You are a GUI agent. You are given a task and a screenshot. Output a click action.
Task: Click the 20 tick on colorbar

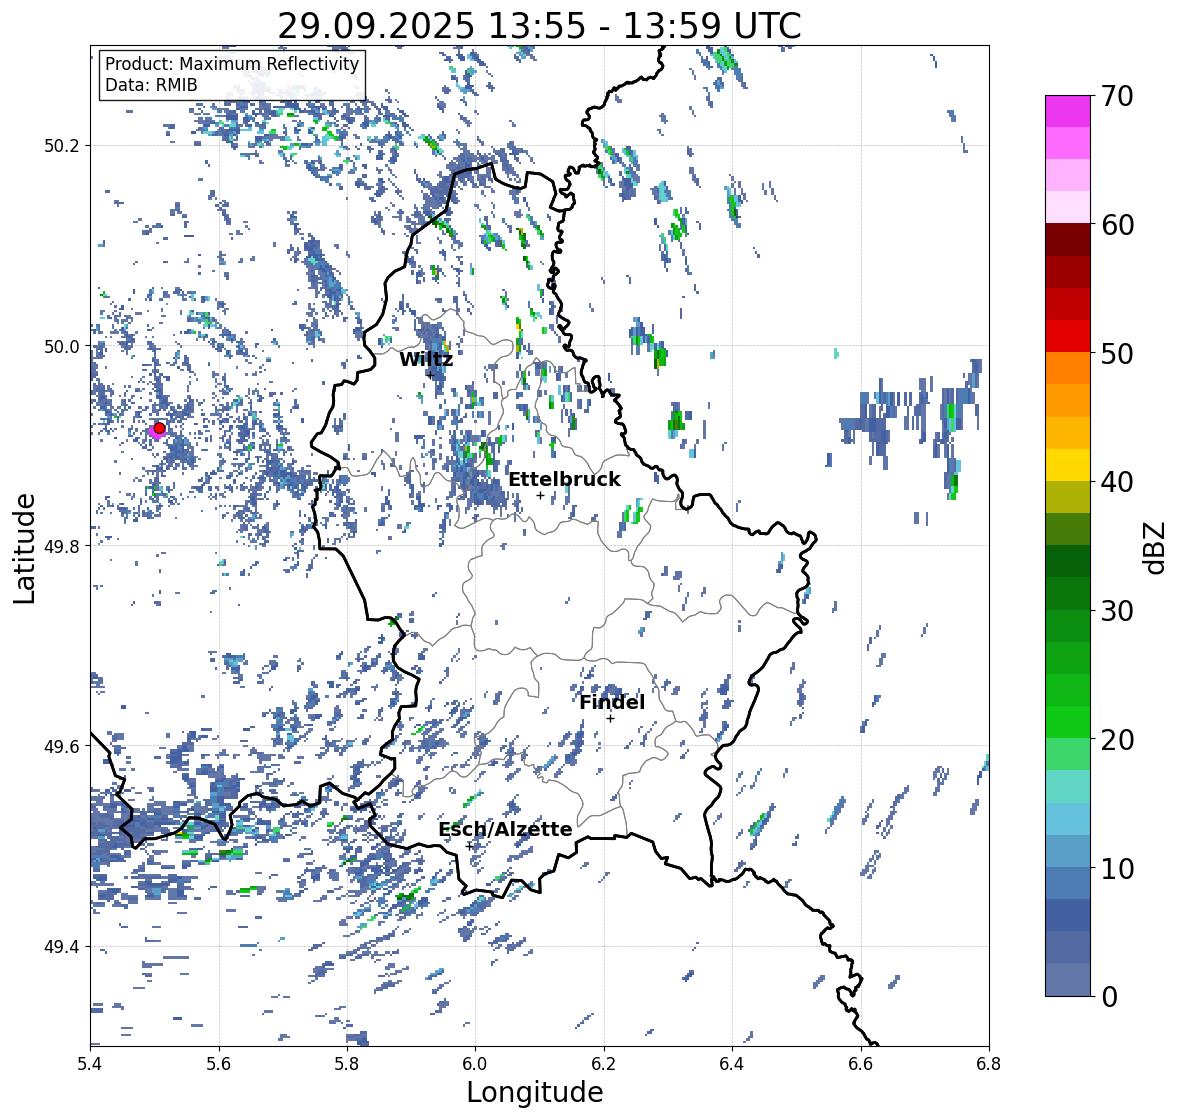(1117, 740)
